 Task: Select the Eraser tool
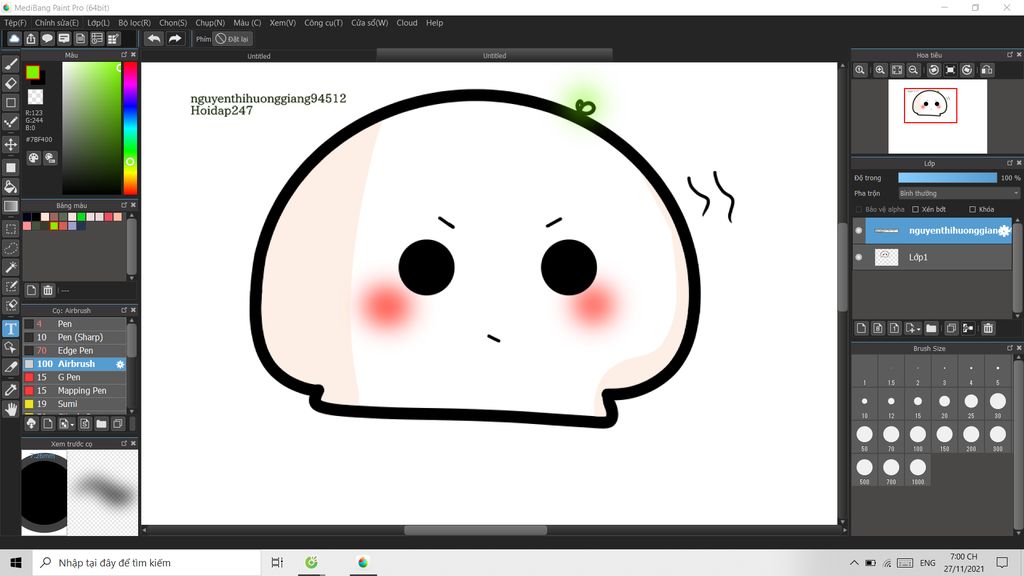click(11, 83)
